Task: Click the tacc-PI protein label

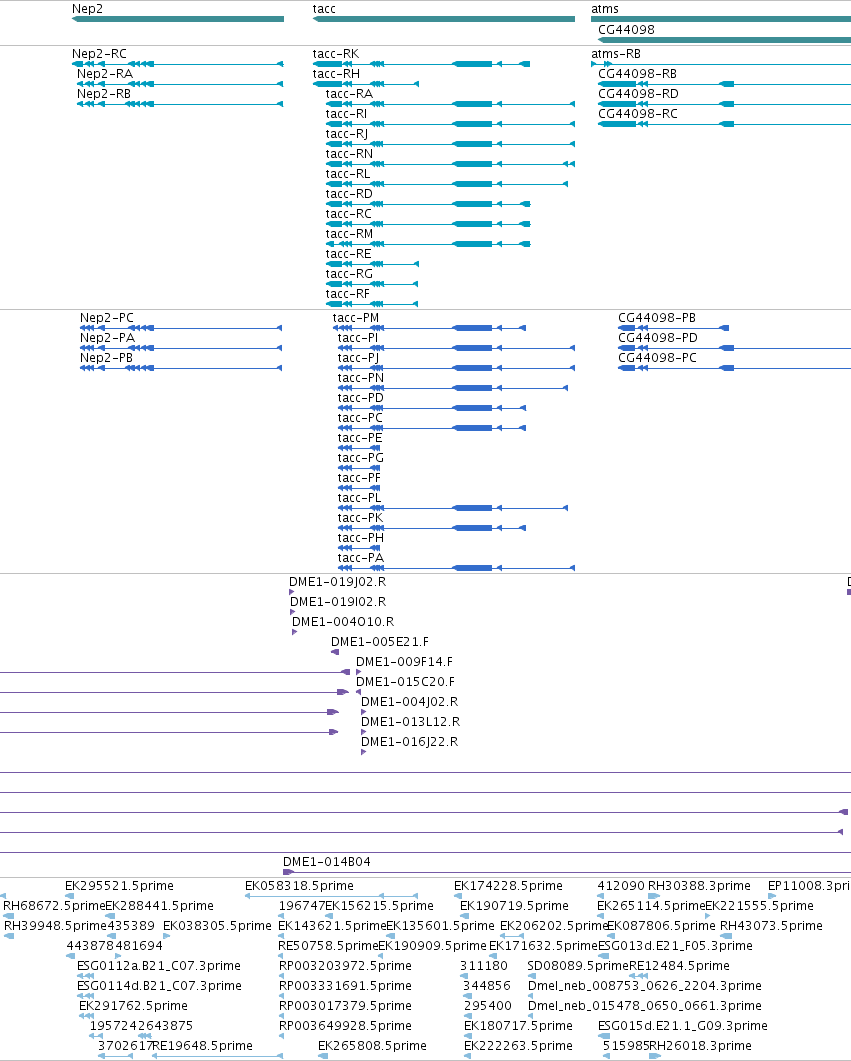Action: click(358, 338)
